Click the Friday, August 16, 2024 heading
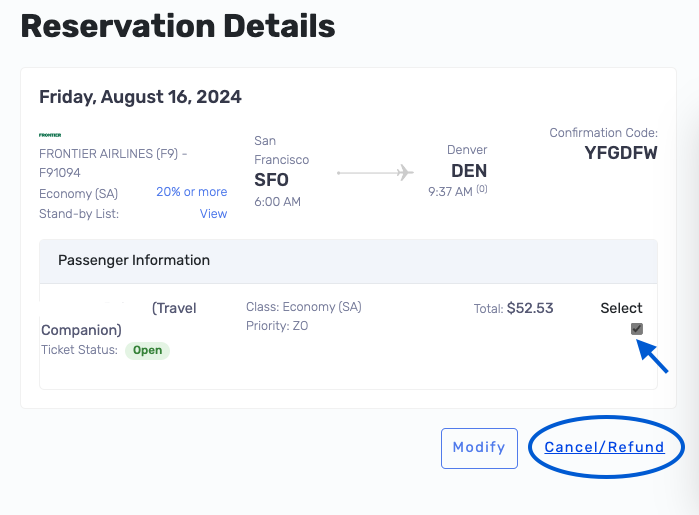The image size is (699, 515). pyautogui.click(x=140, y=97)
